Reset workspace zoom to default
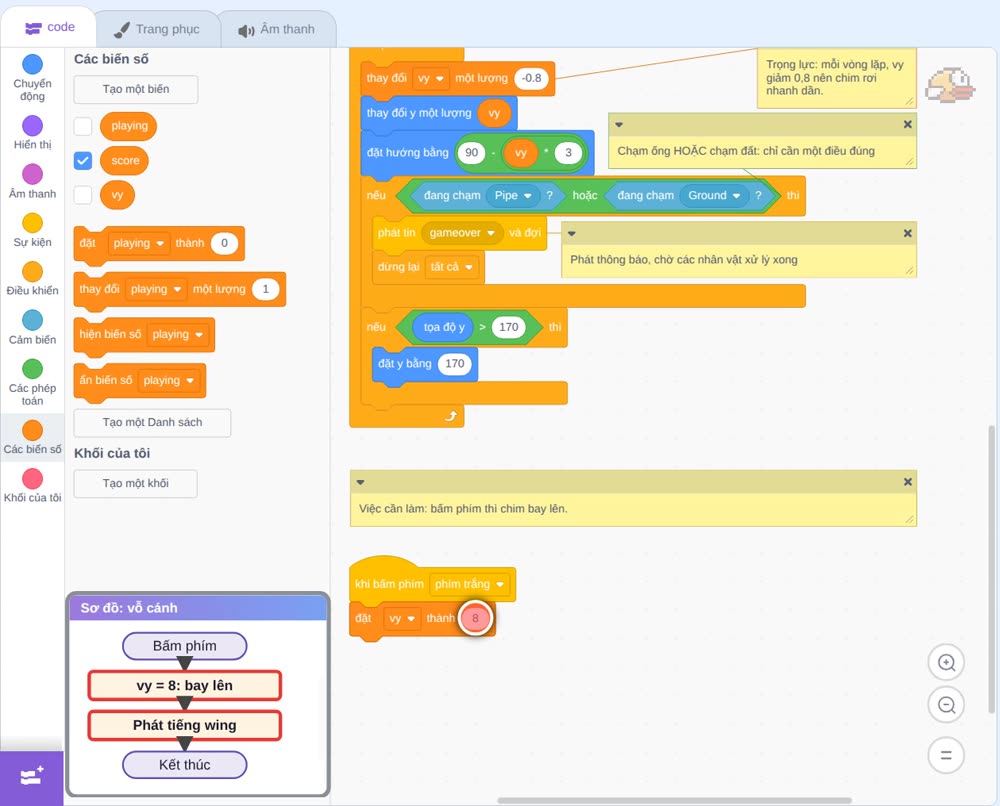Viewport: 1000px width, 806px height. pyautogui.click(x=946, y=755)
